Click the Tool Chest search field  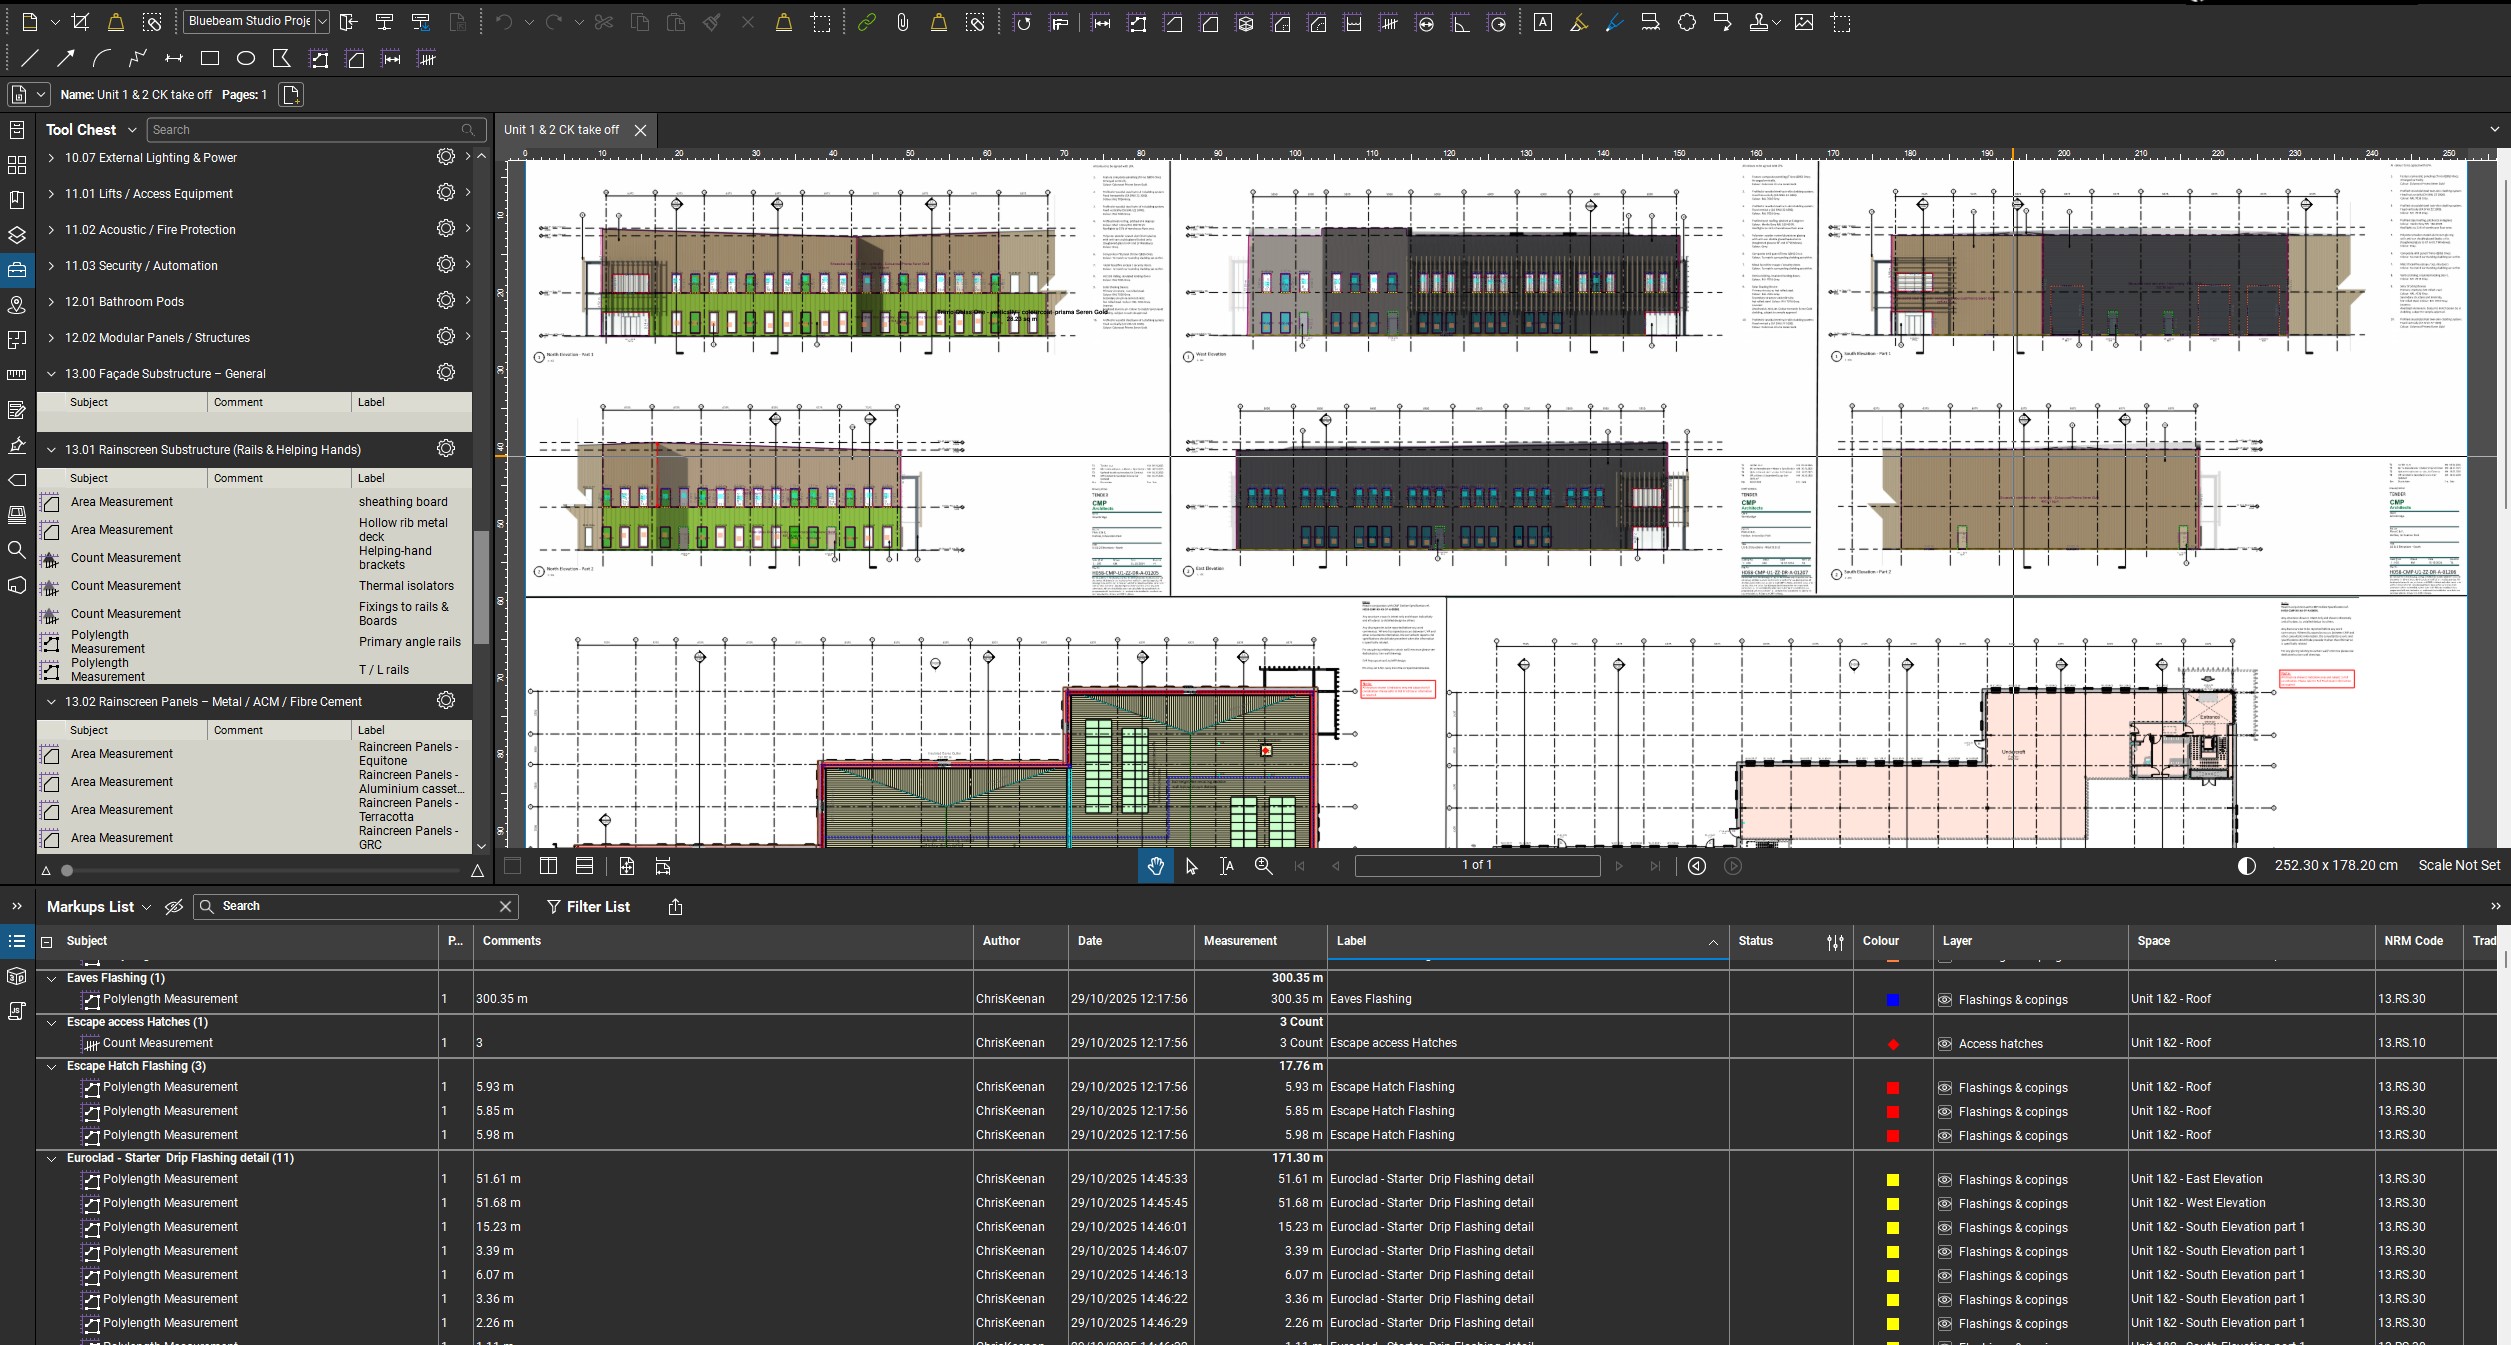(x=305, y=130)
